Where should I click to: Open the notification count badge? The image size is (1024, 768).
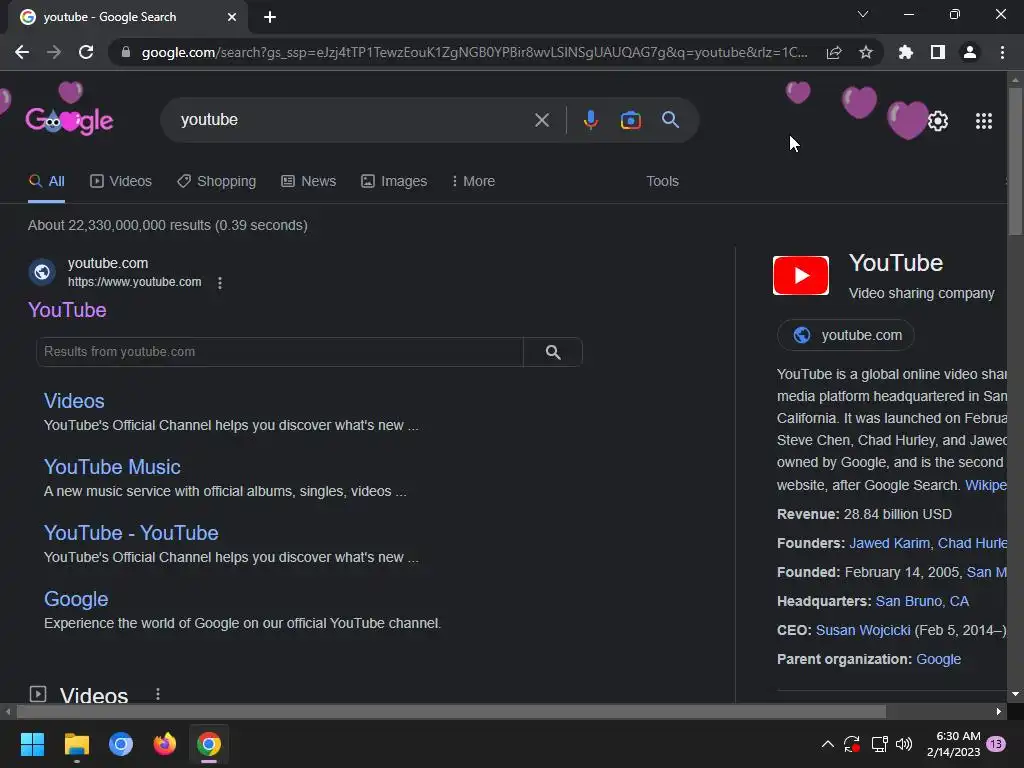pyautogui.click(x=996, y=744)
